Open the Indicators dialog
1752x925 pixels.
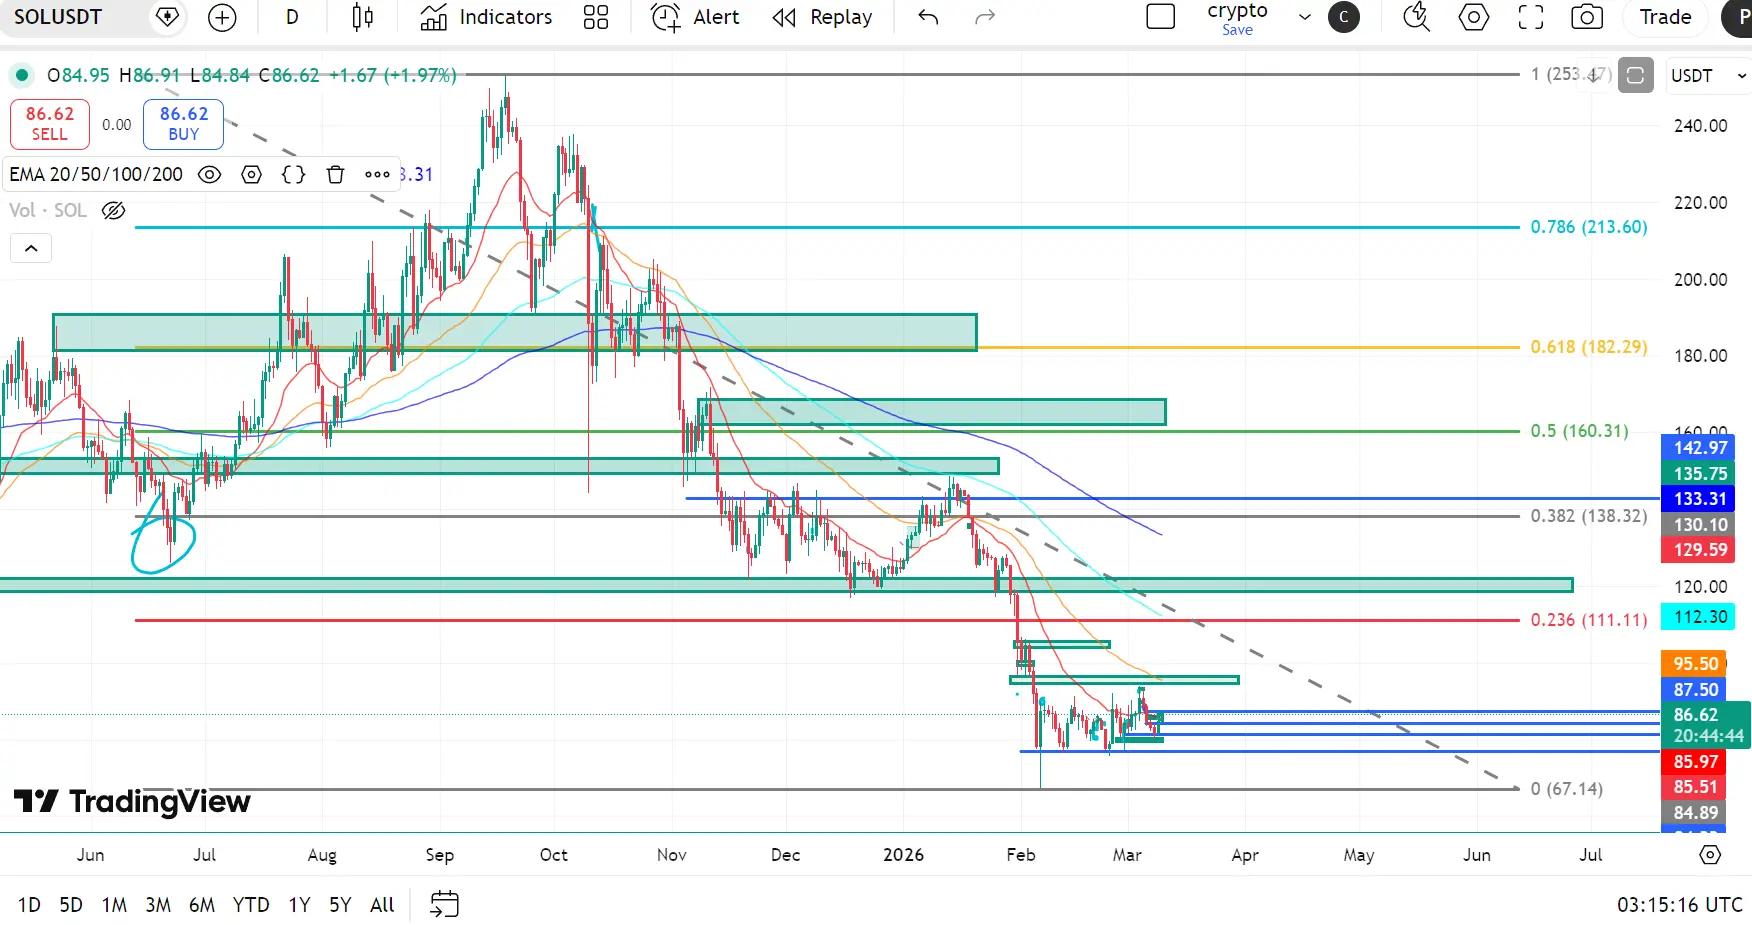486,17
